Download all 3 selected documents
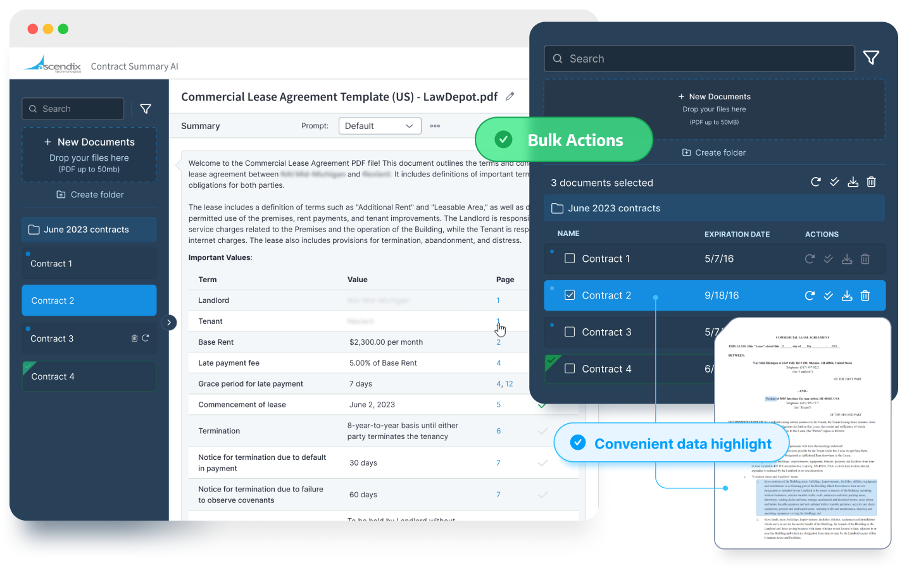This screenshot has height=576, width=902. pyautogui.click(x=853, y=182)
